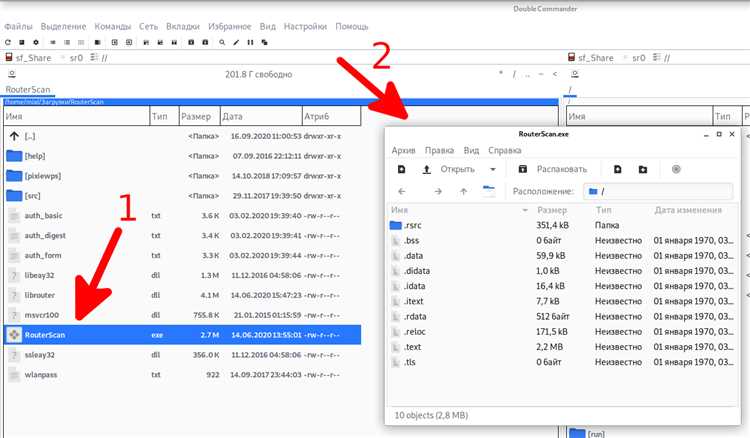Click the [pixiewps] folder icon
Viewport: 750px width, 438px height.
point(14,175)
